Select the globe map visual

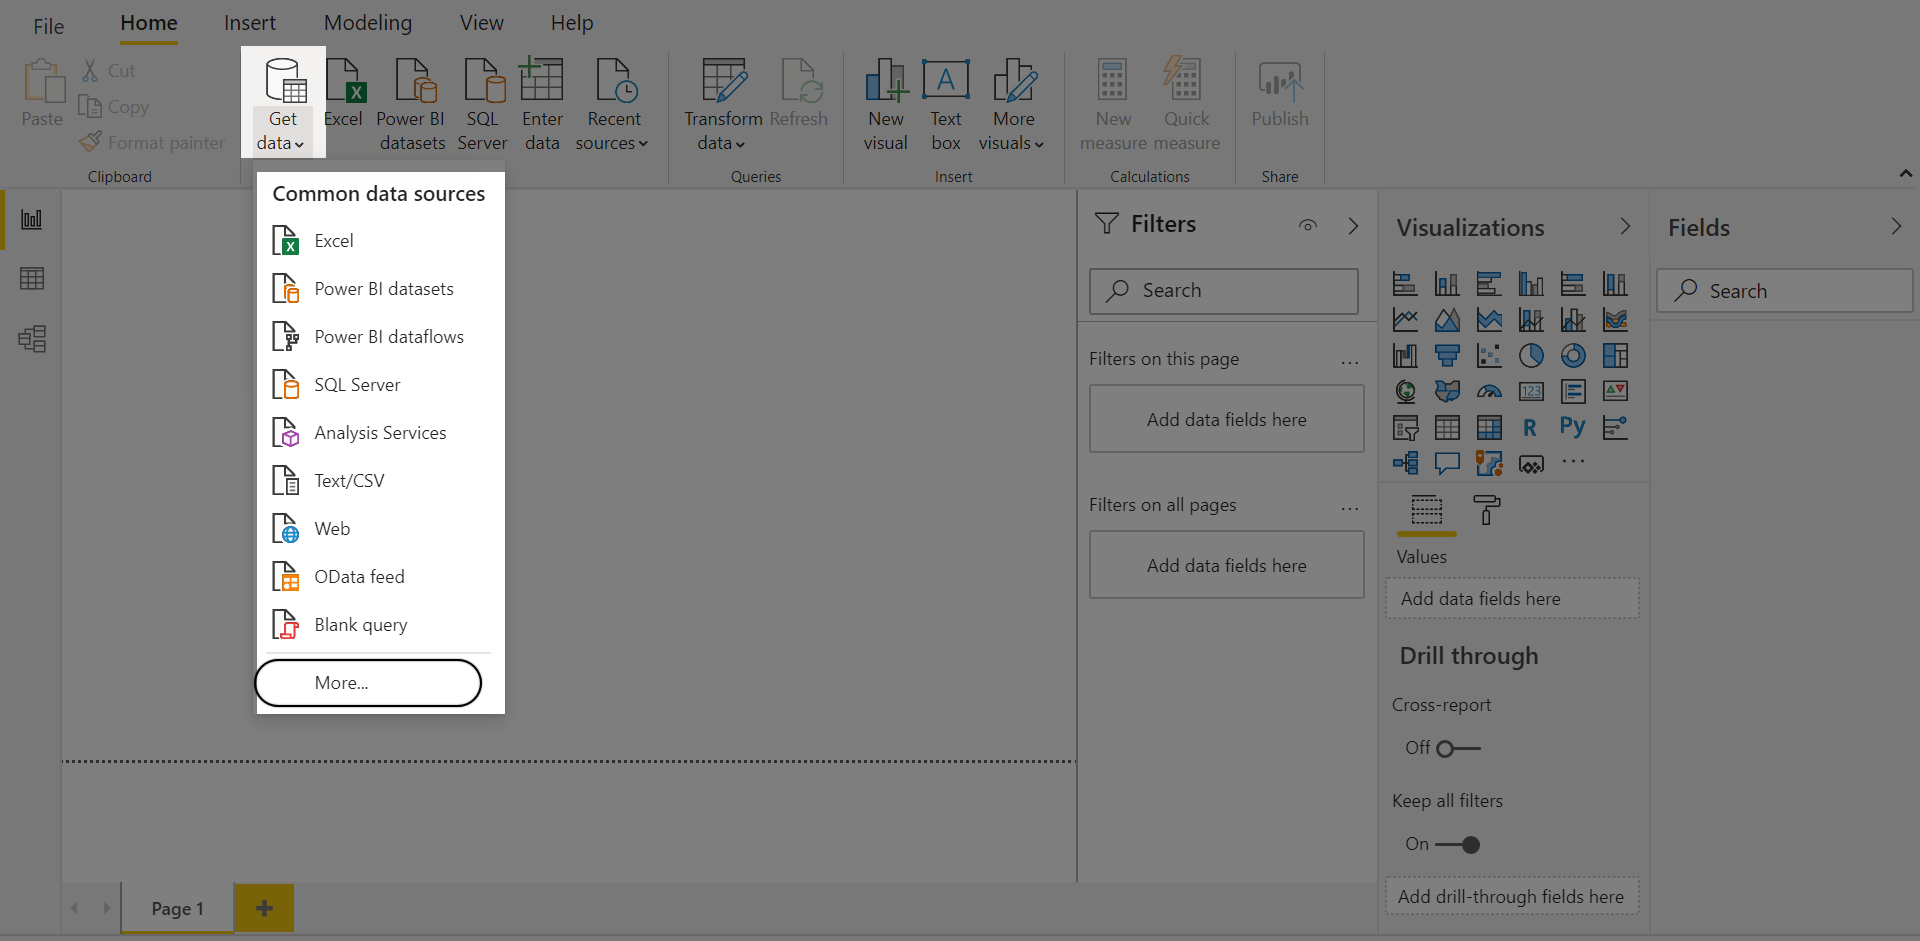[1405, 392]
